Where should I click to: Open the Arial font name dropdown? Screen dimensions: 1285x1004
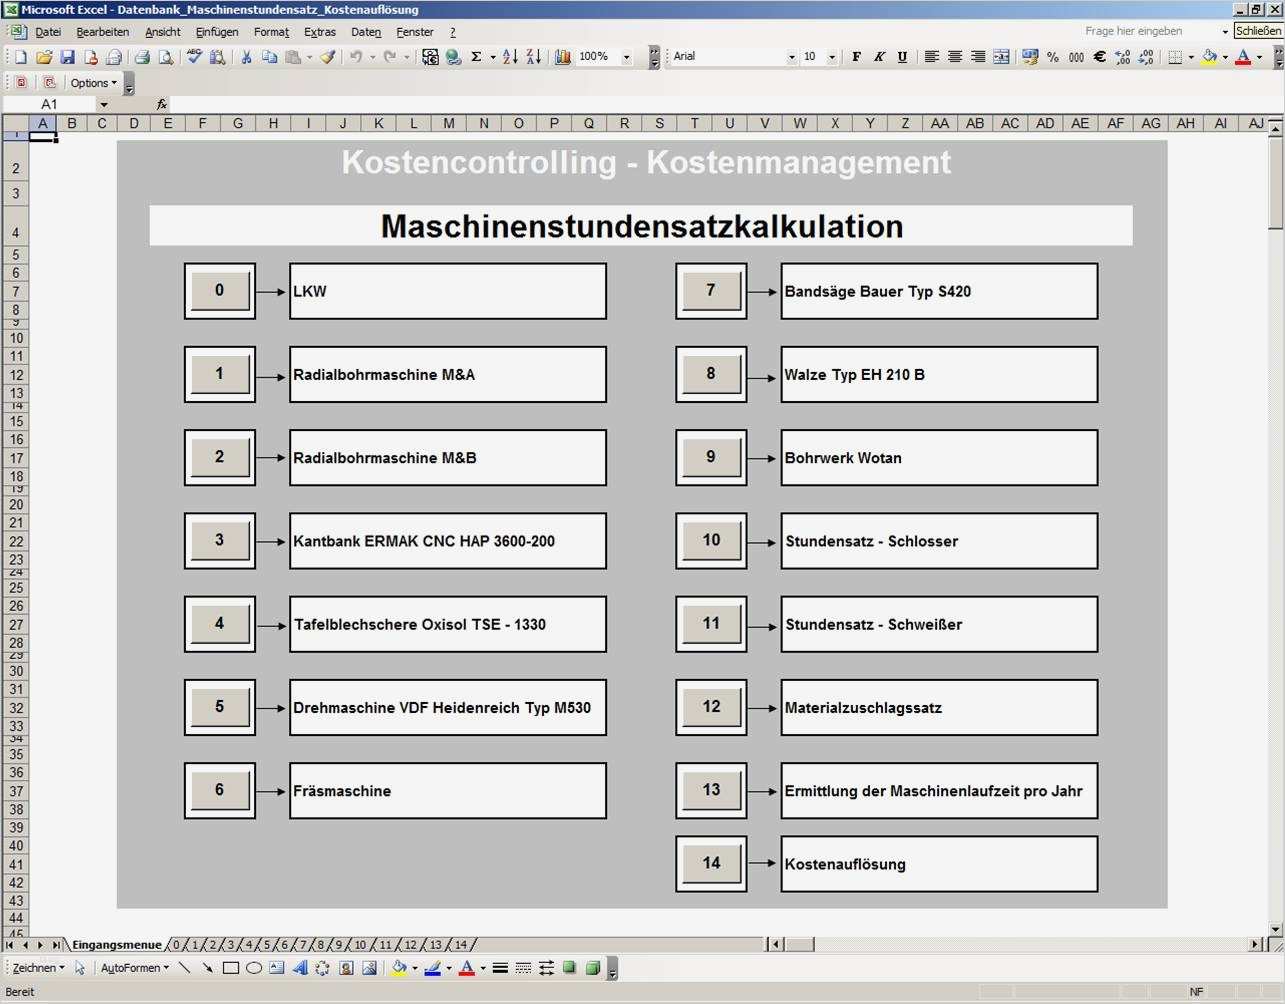(x=791, y=57)
